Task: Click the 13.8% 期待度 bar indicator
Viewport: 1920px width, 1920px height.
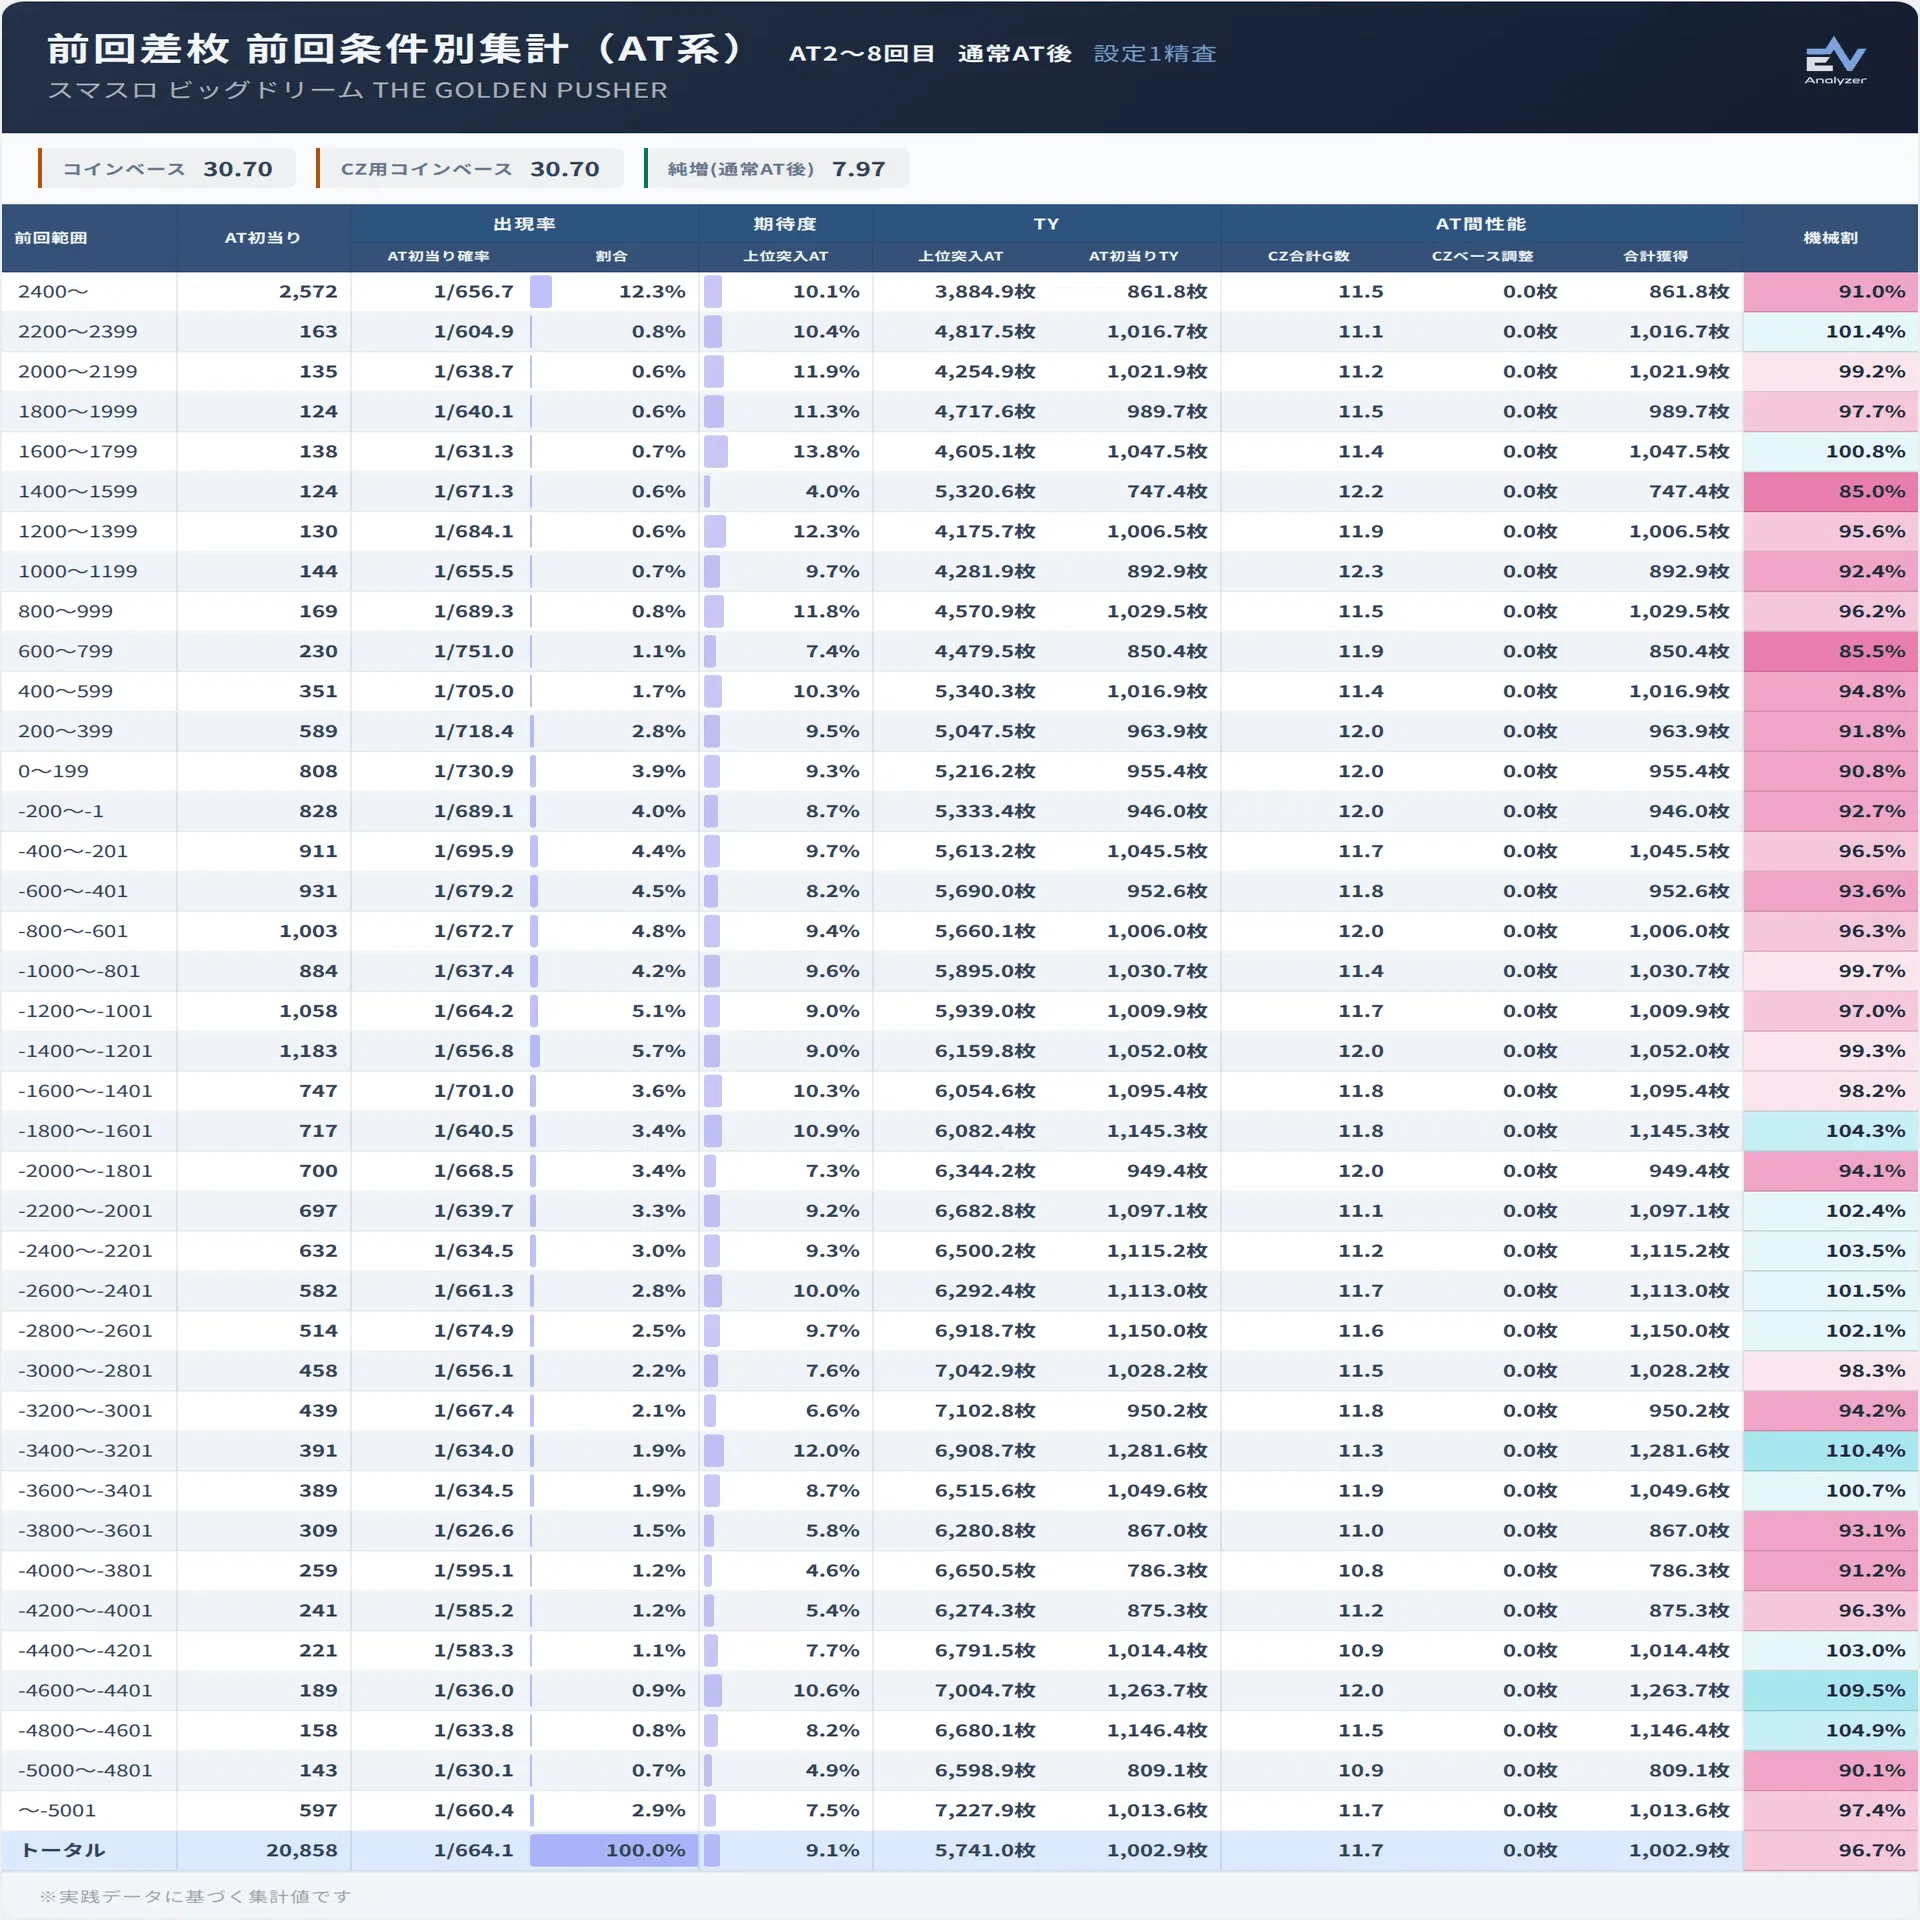Action: [715, 451]
